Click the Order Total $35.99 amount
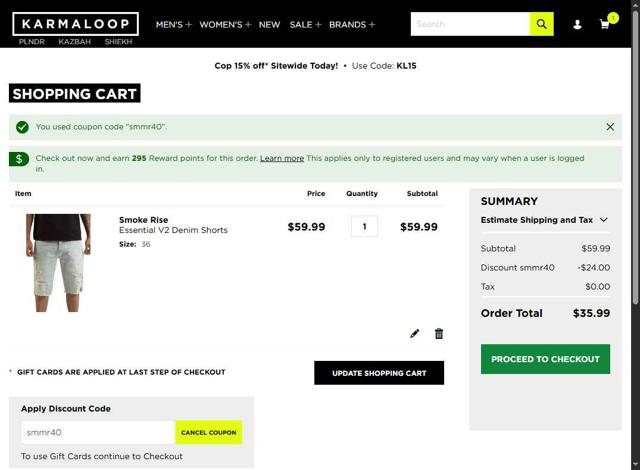 click(591, 313)
